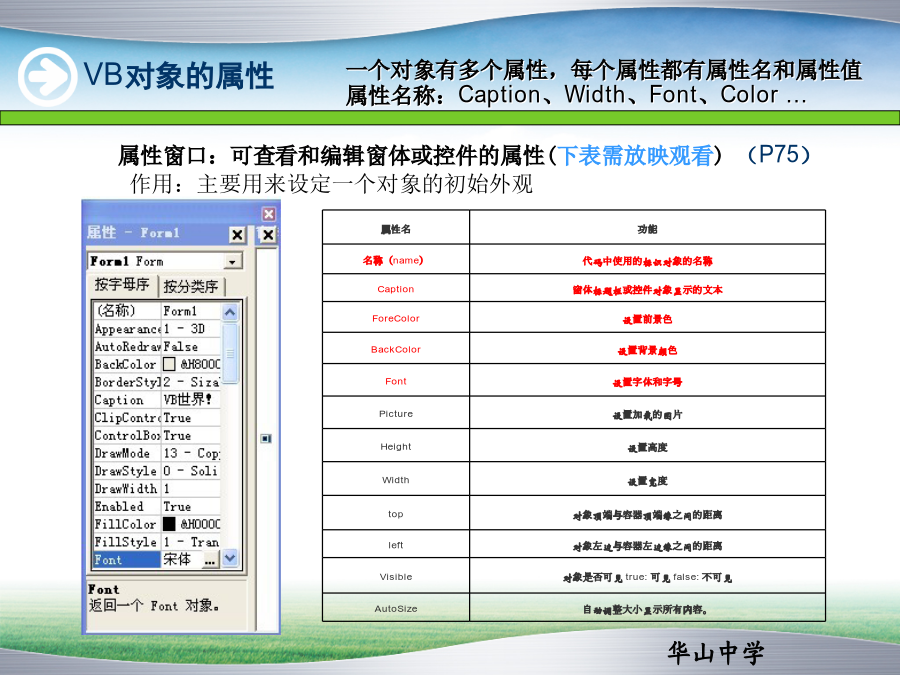Select the FillColor property name
The width and height of the screenshot is (900, 675).
(x=127, y=524)
